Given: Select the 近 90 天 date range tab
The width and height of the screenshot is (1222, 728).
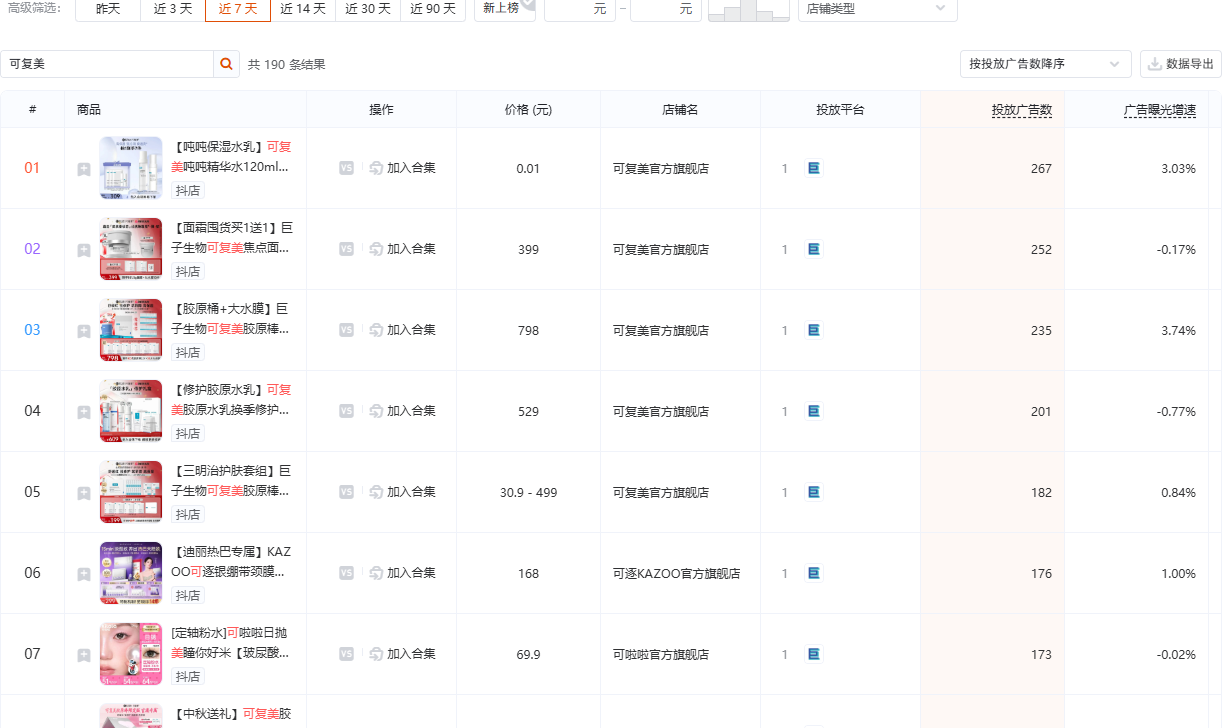Looking at the screenshot, I should 433,9.
